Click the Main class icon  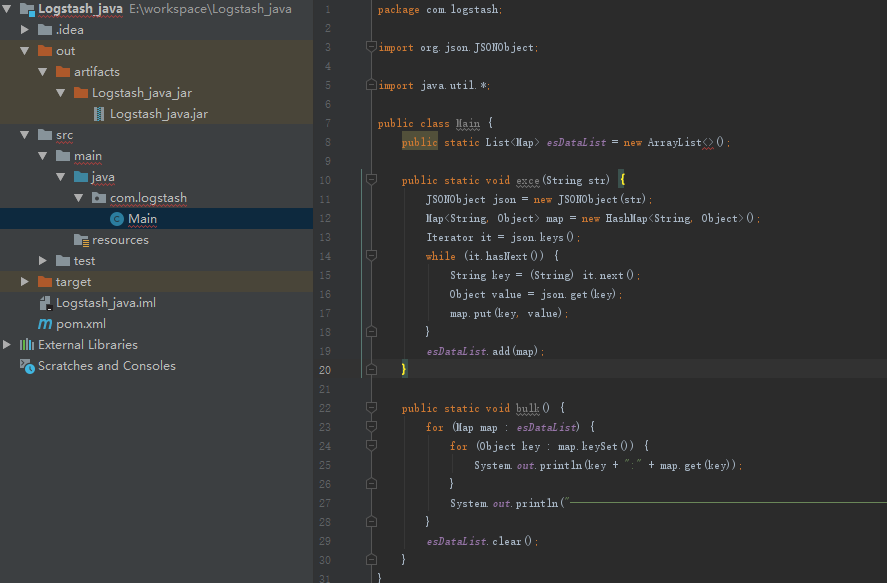pos(117,219)
